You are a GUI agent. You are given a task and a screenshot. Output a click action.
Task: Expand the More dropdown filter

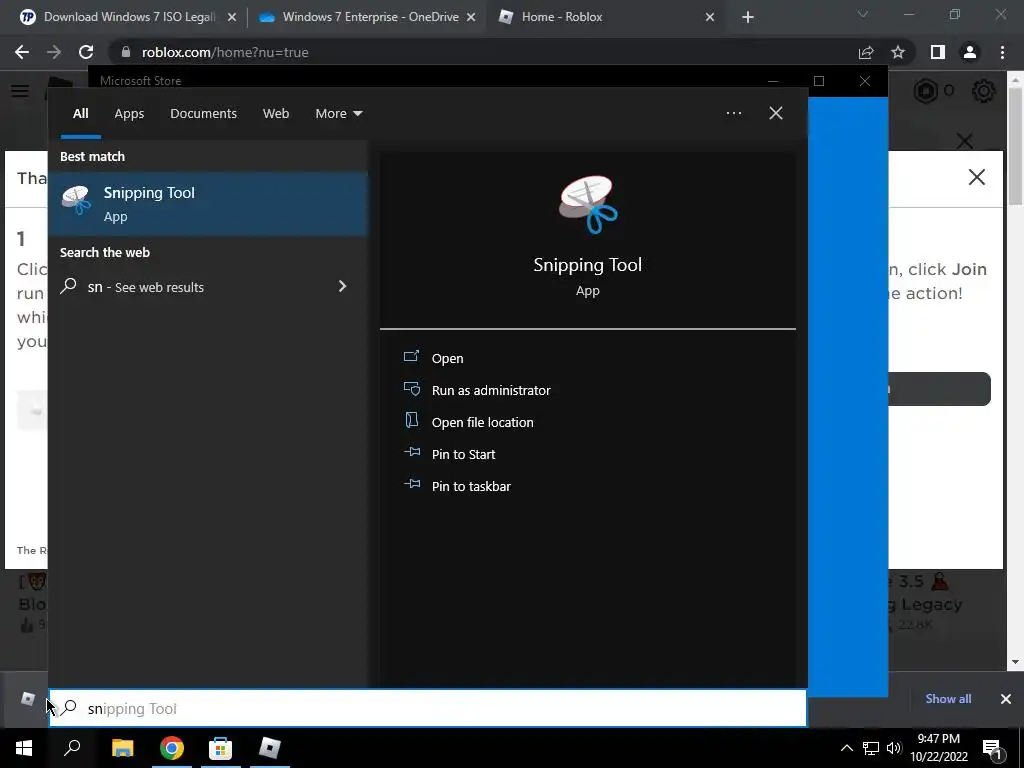point(338,113)
